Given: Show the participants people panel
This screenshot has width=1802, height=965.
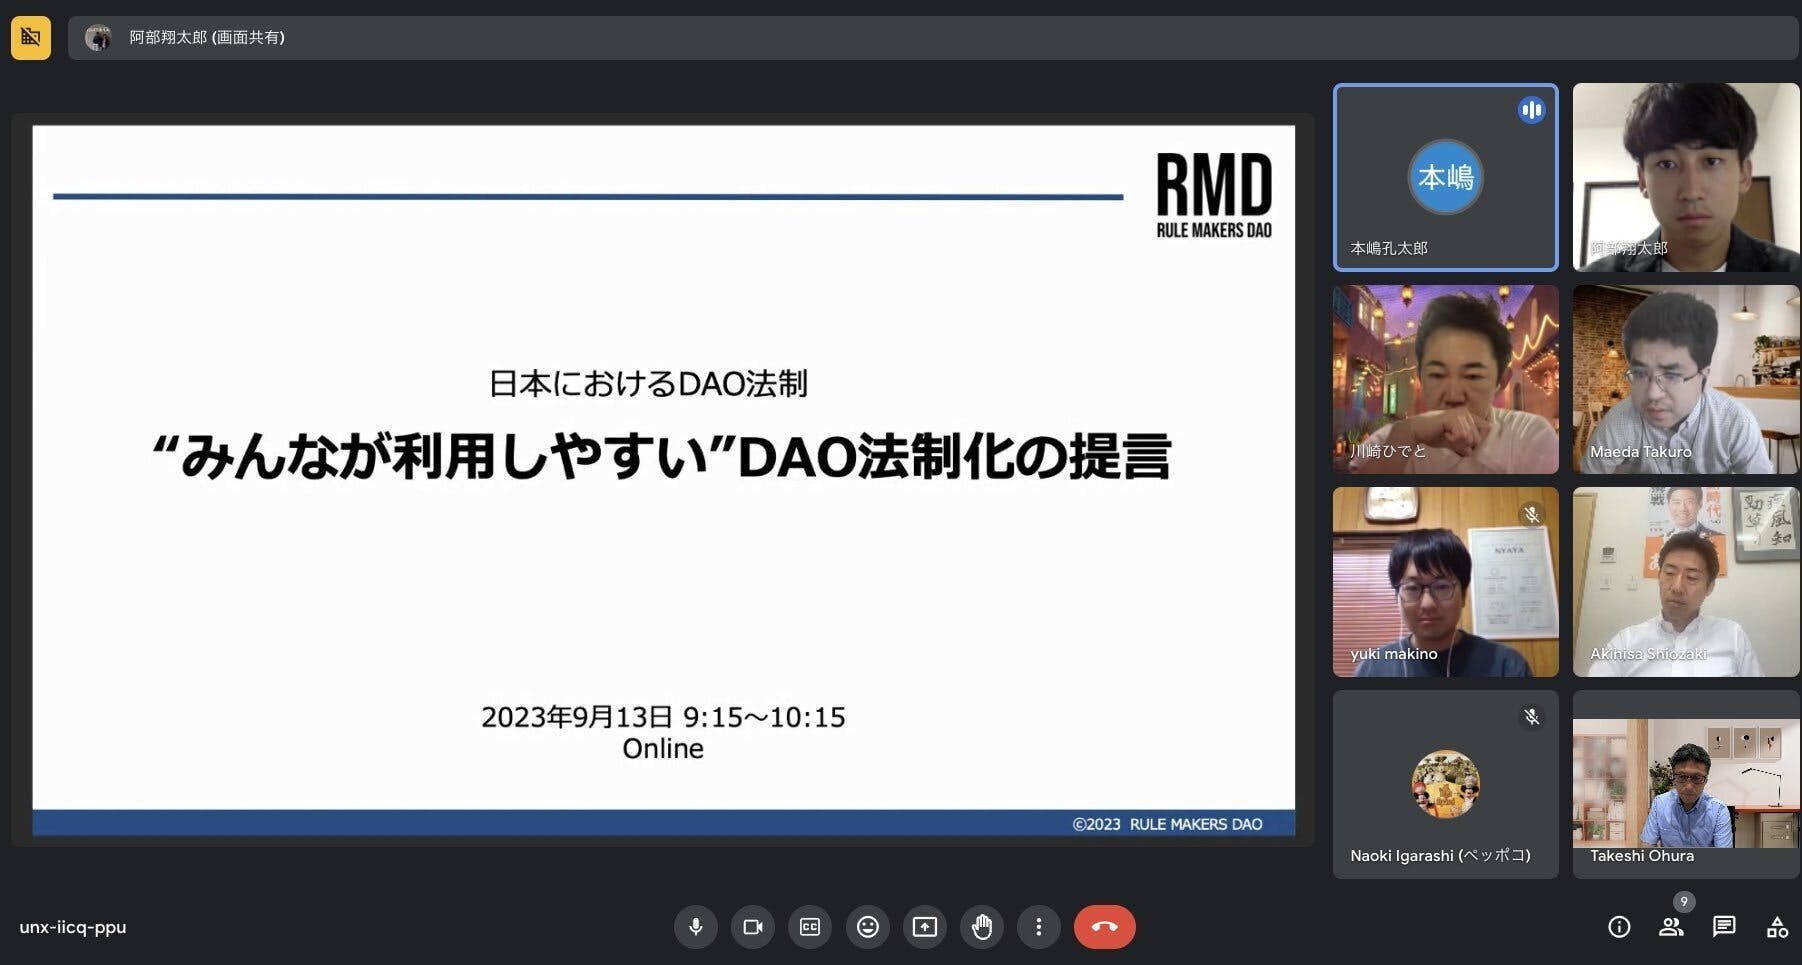Looking at the screenshot, I should pyautogui.click(x=1671, y=927).
